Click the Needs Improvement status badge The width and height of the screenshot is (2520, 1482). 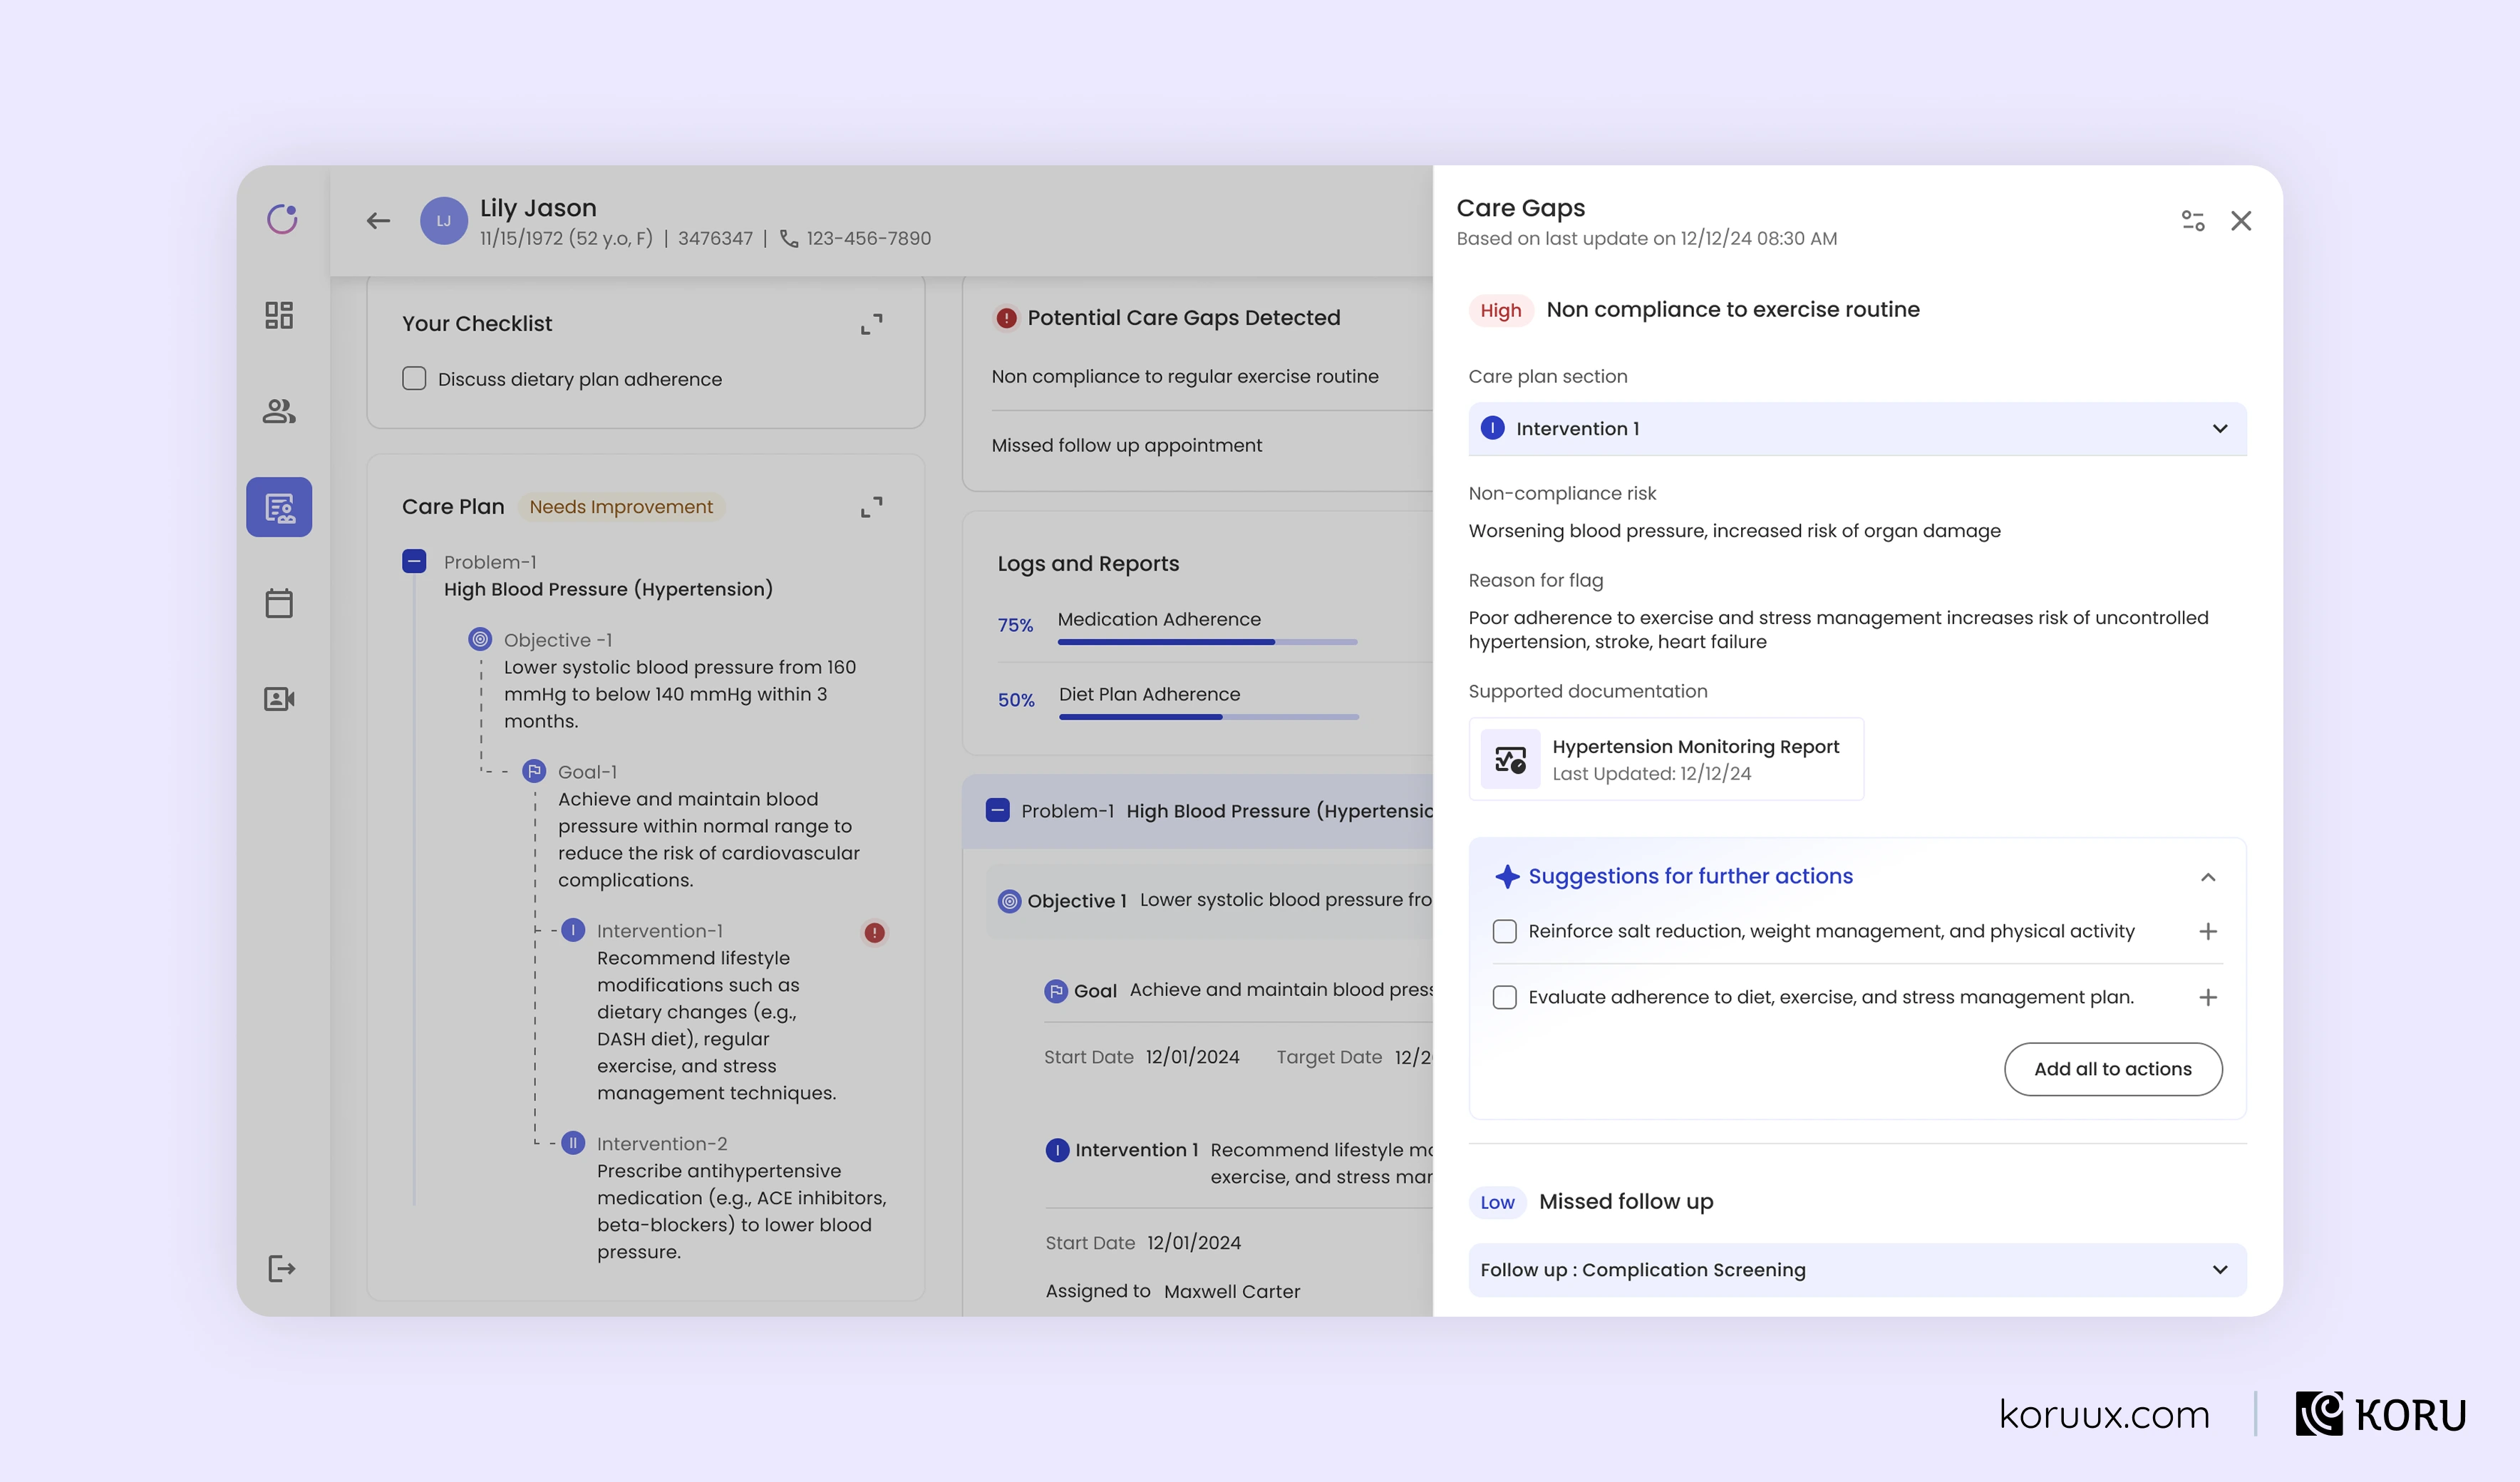pos(621,507)
